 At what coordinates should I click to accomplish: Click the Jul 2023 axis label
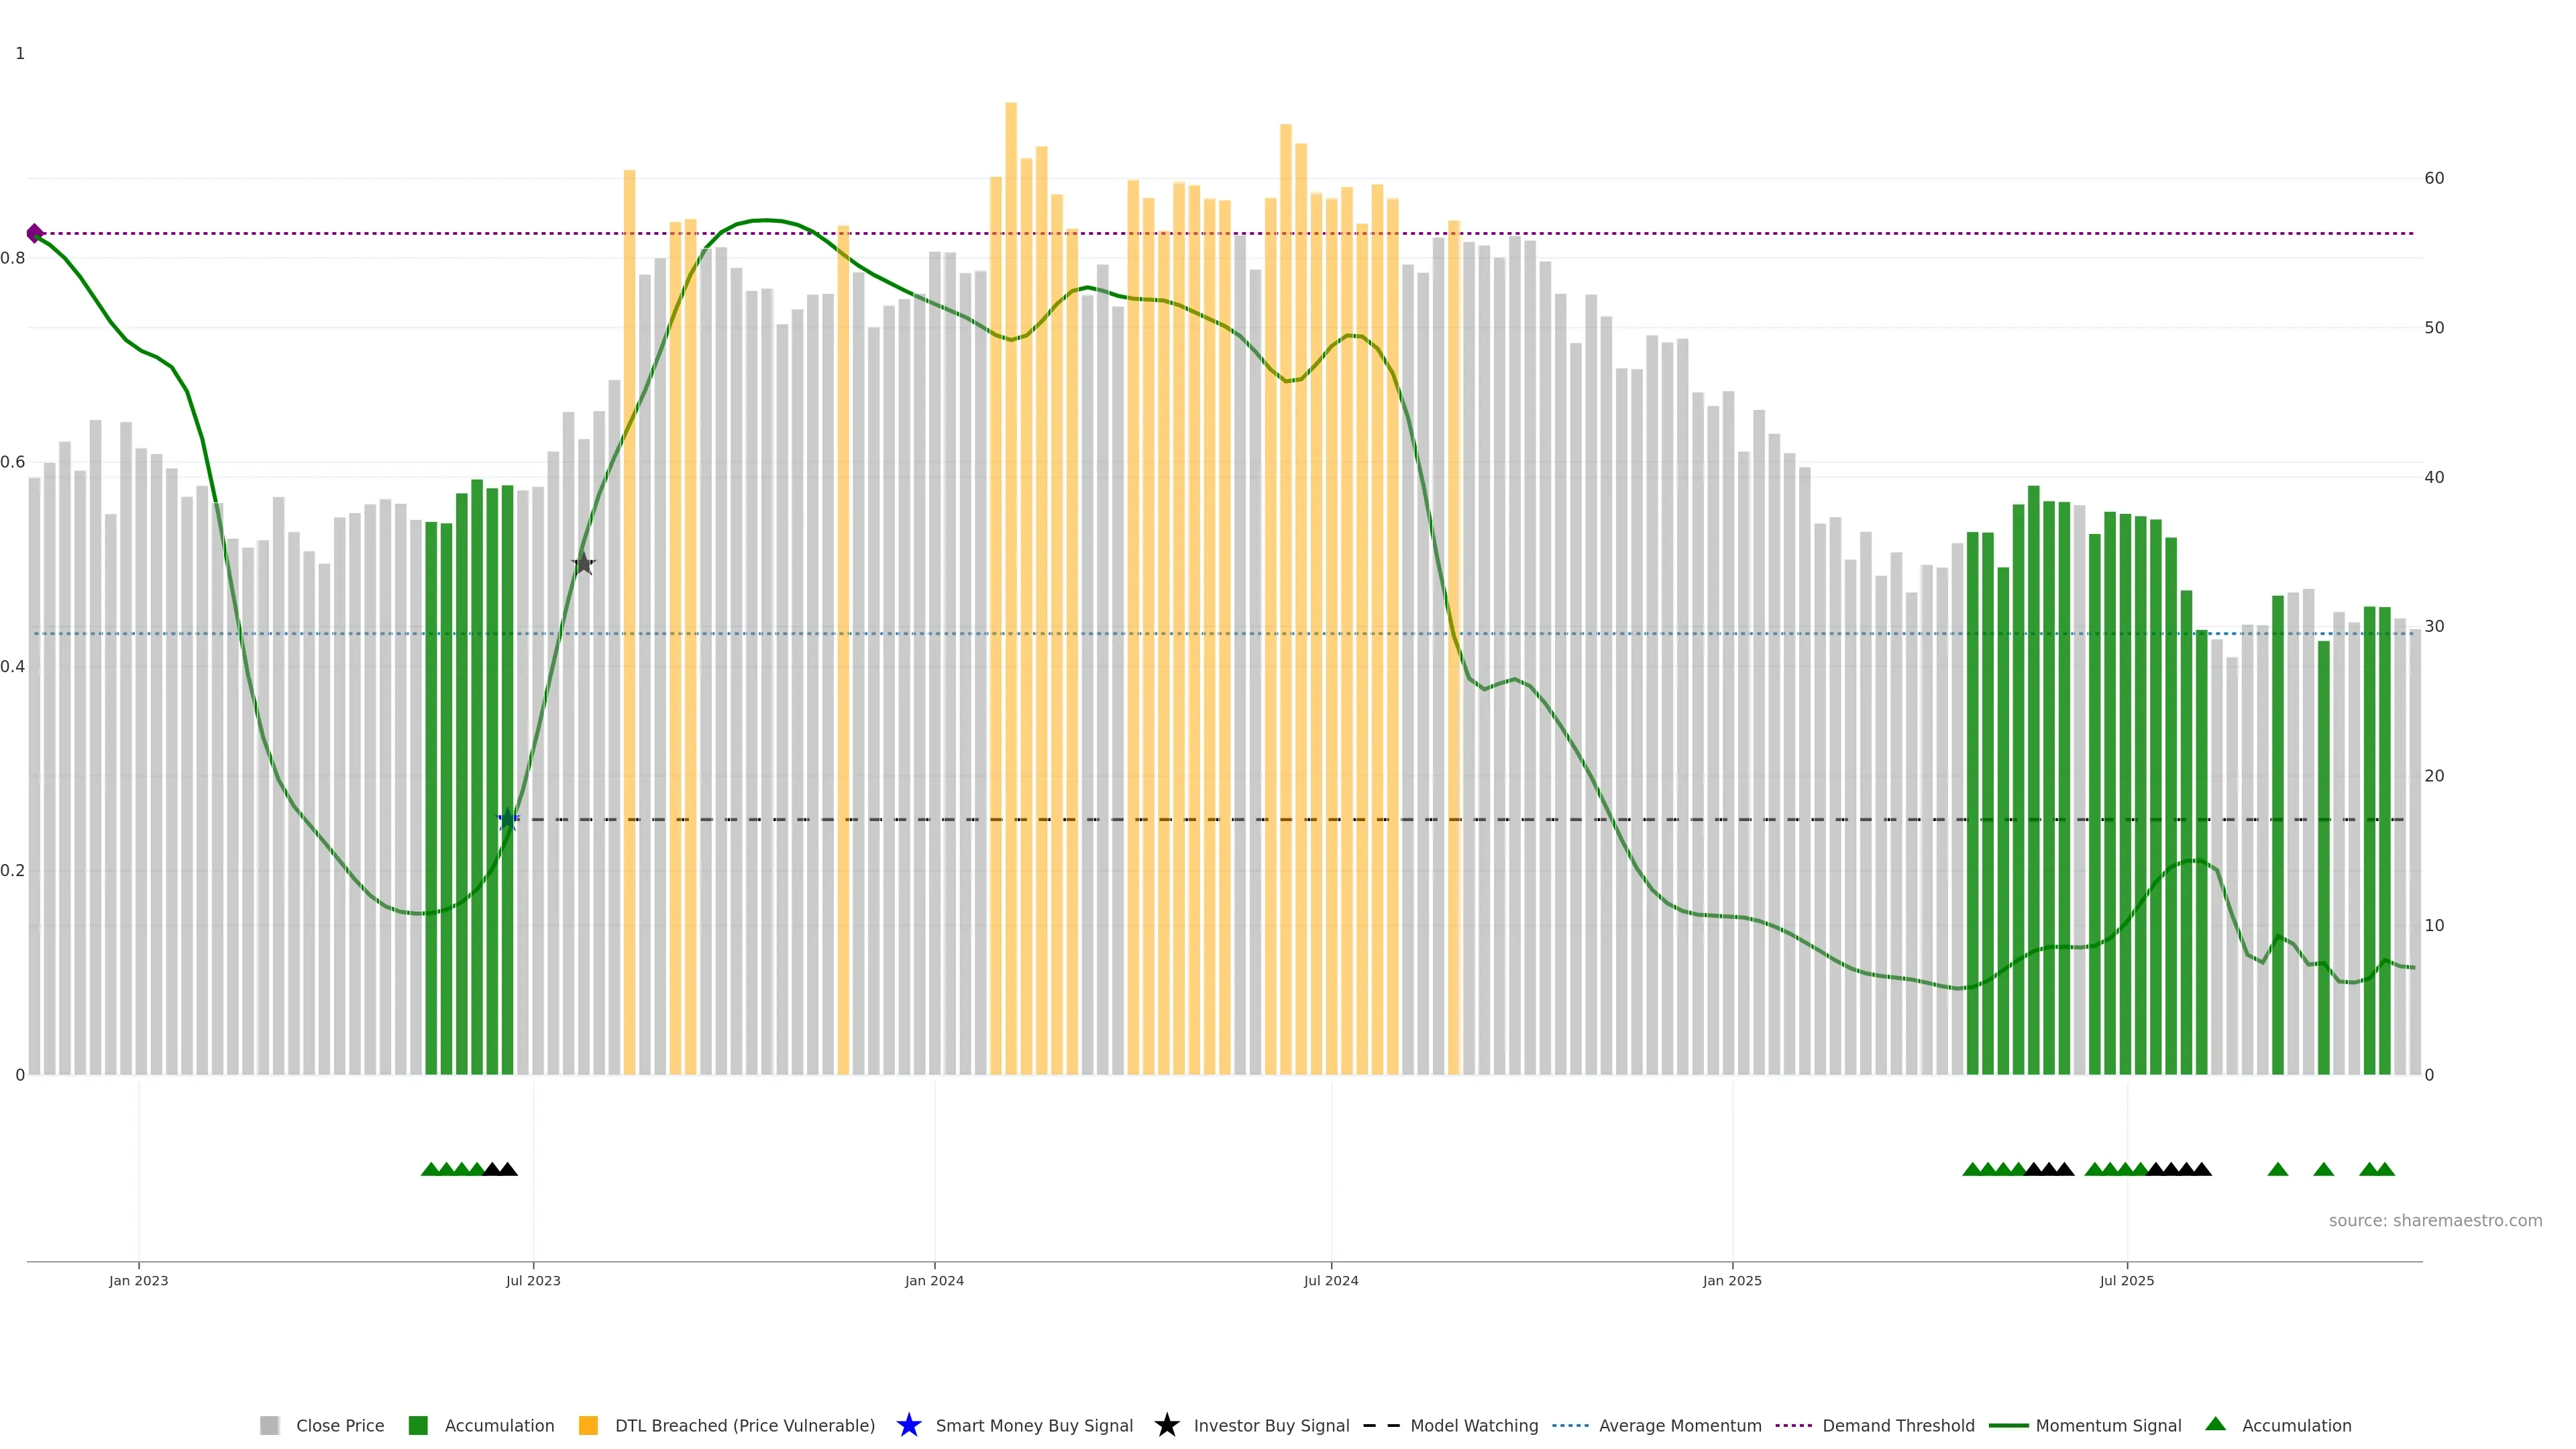pos(533,1280)
